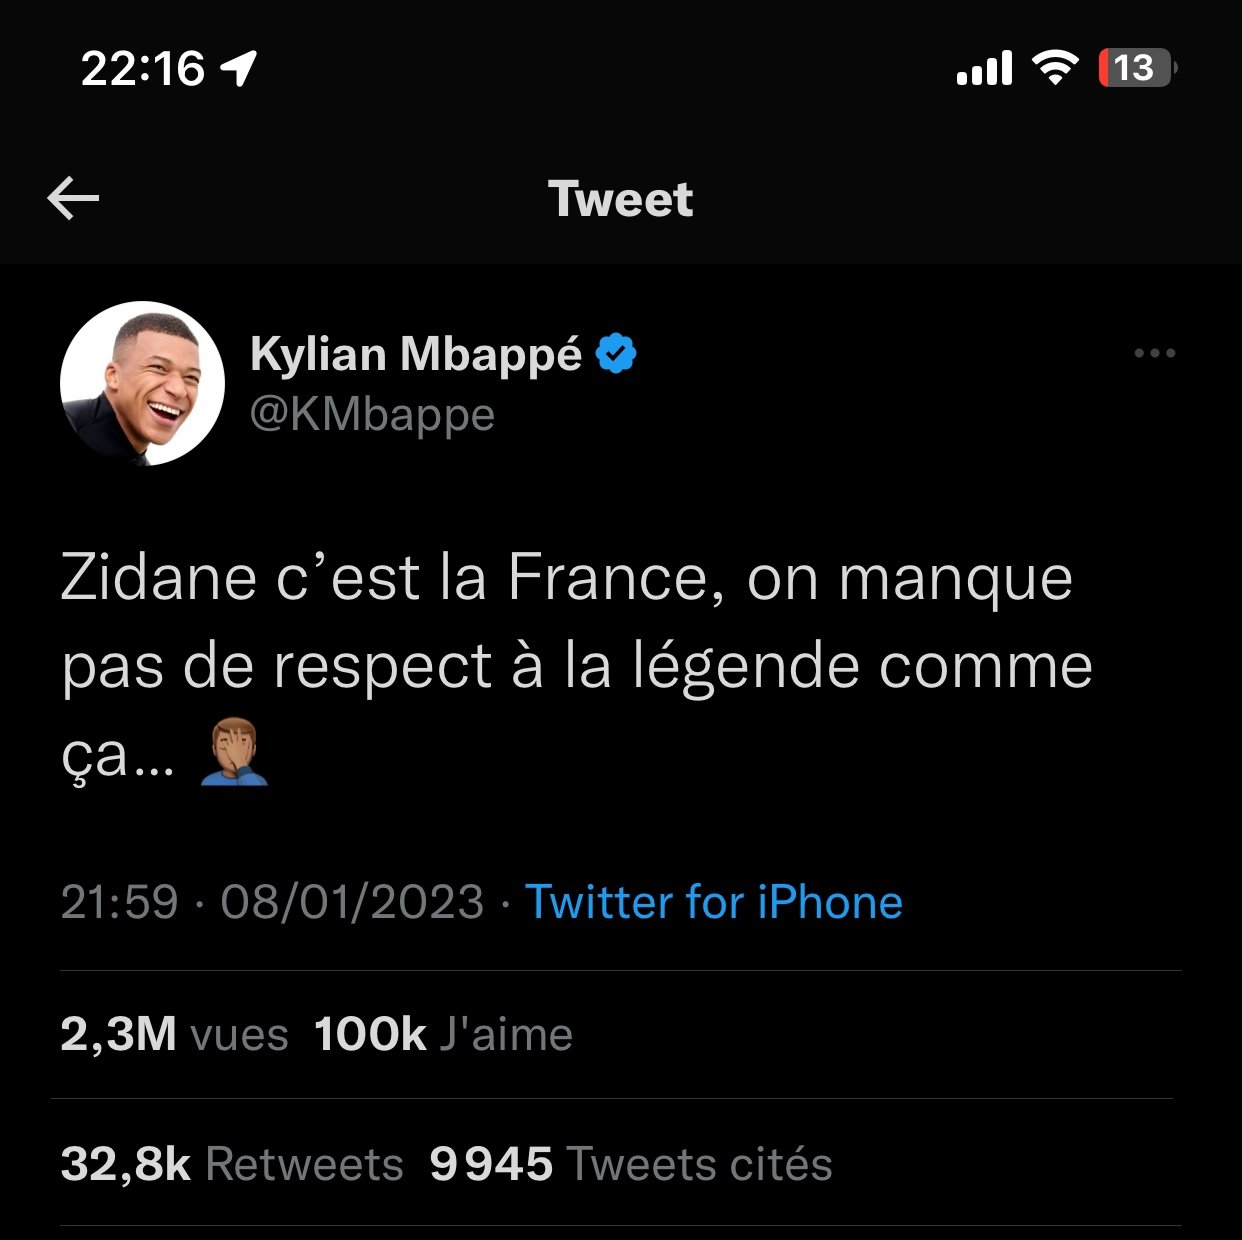
Task: View the 32,8k Retweets list
Action: pos(232,1164)
